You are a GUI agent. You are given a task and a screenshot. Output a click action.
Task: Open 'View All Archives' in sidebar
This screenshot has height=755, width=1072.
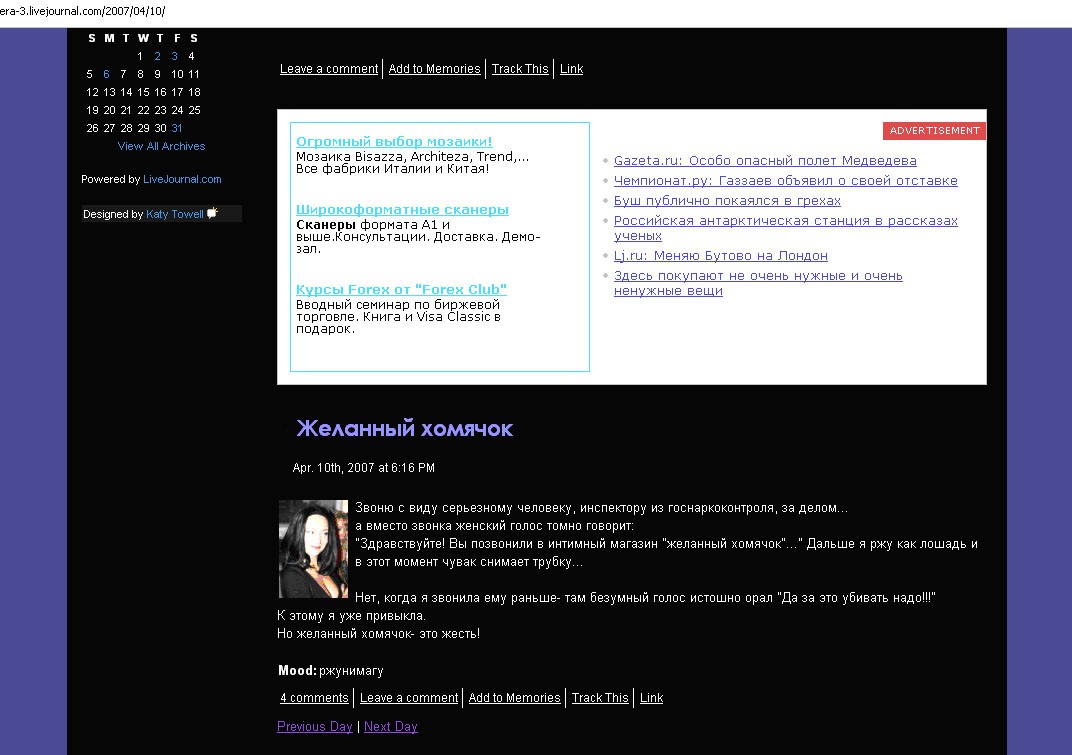click(x=161, y=146)
